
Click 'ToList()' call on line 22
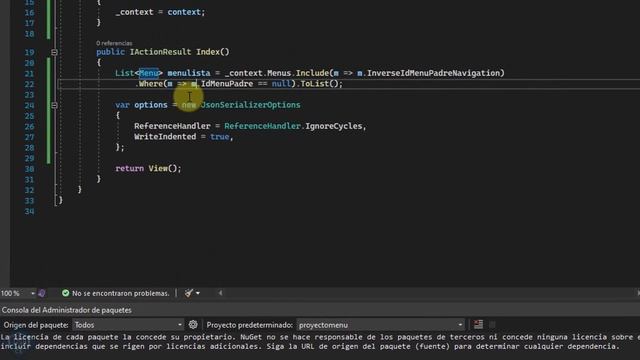(320, 84)
